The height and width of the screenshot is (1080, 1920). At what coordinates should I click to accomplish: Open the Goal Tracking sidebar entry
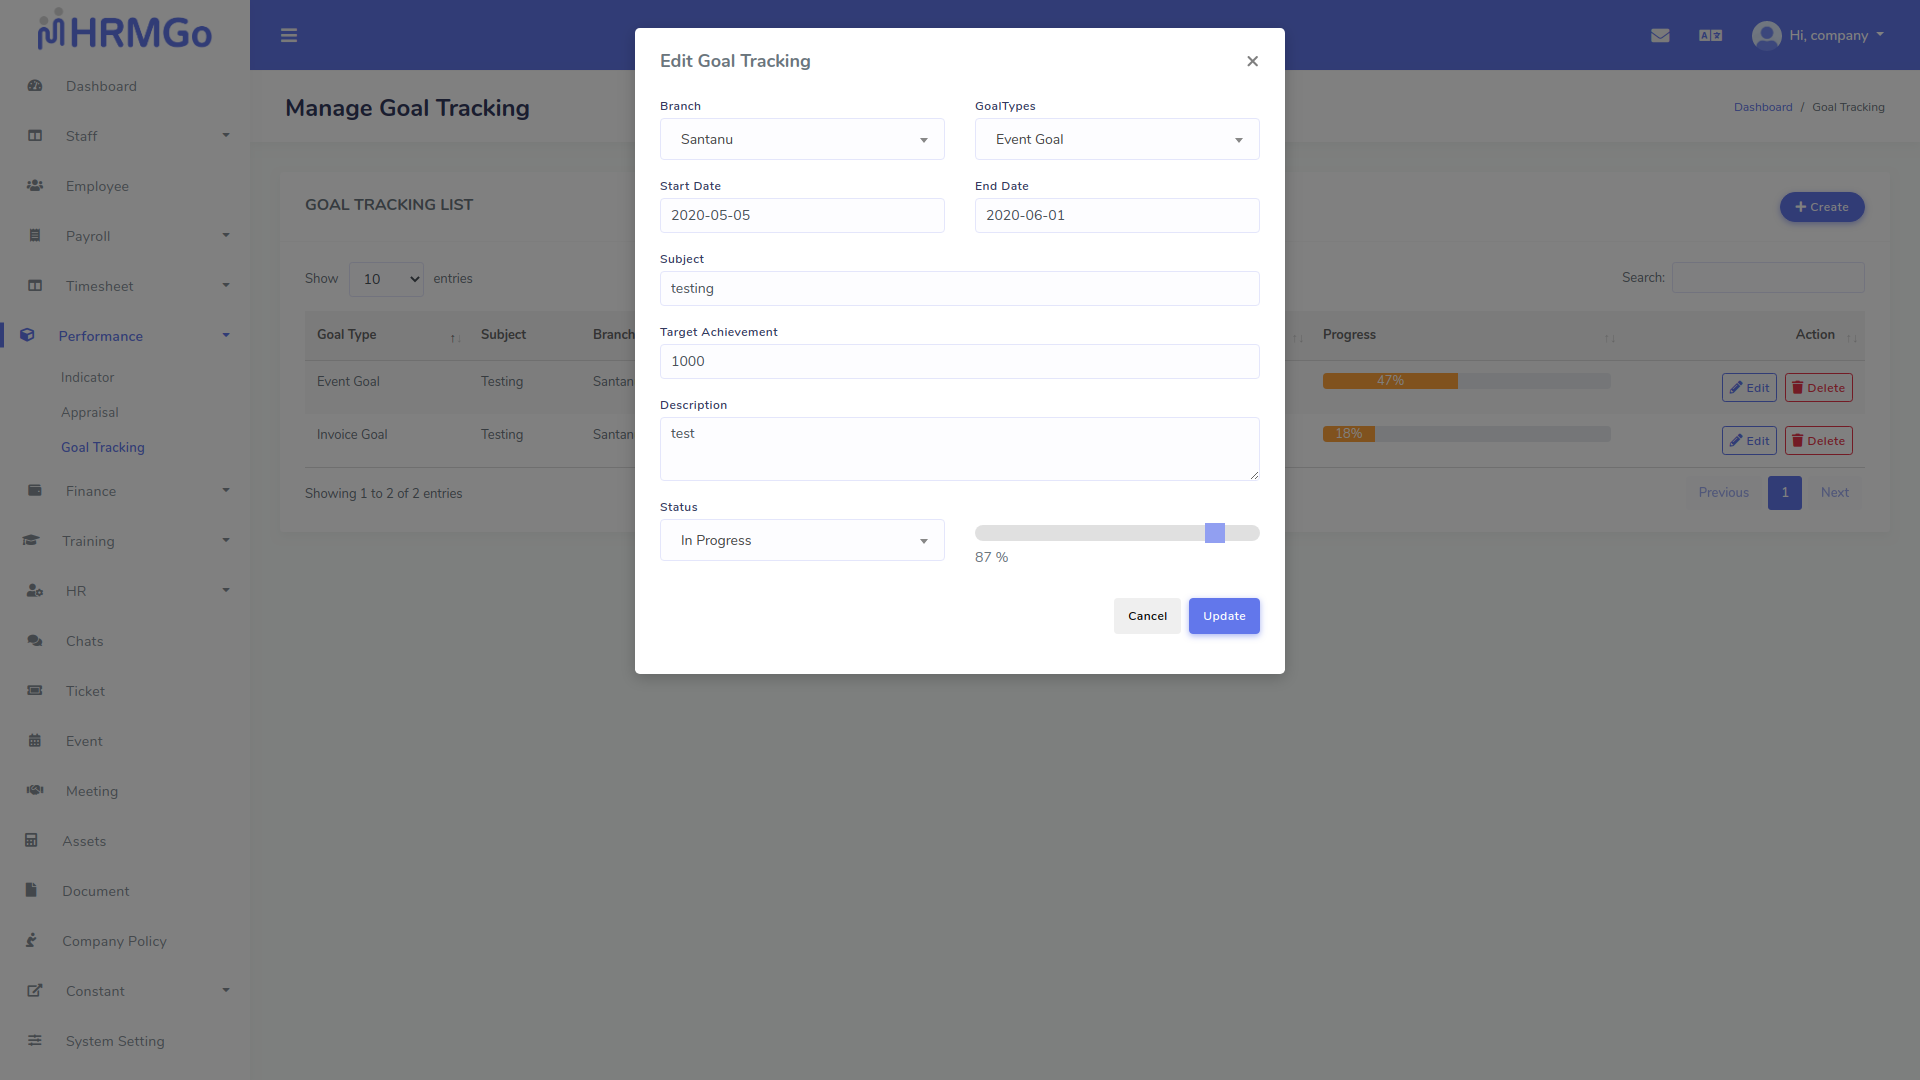coord(102,447)
